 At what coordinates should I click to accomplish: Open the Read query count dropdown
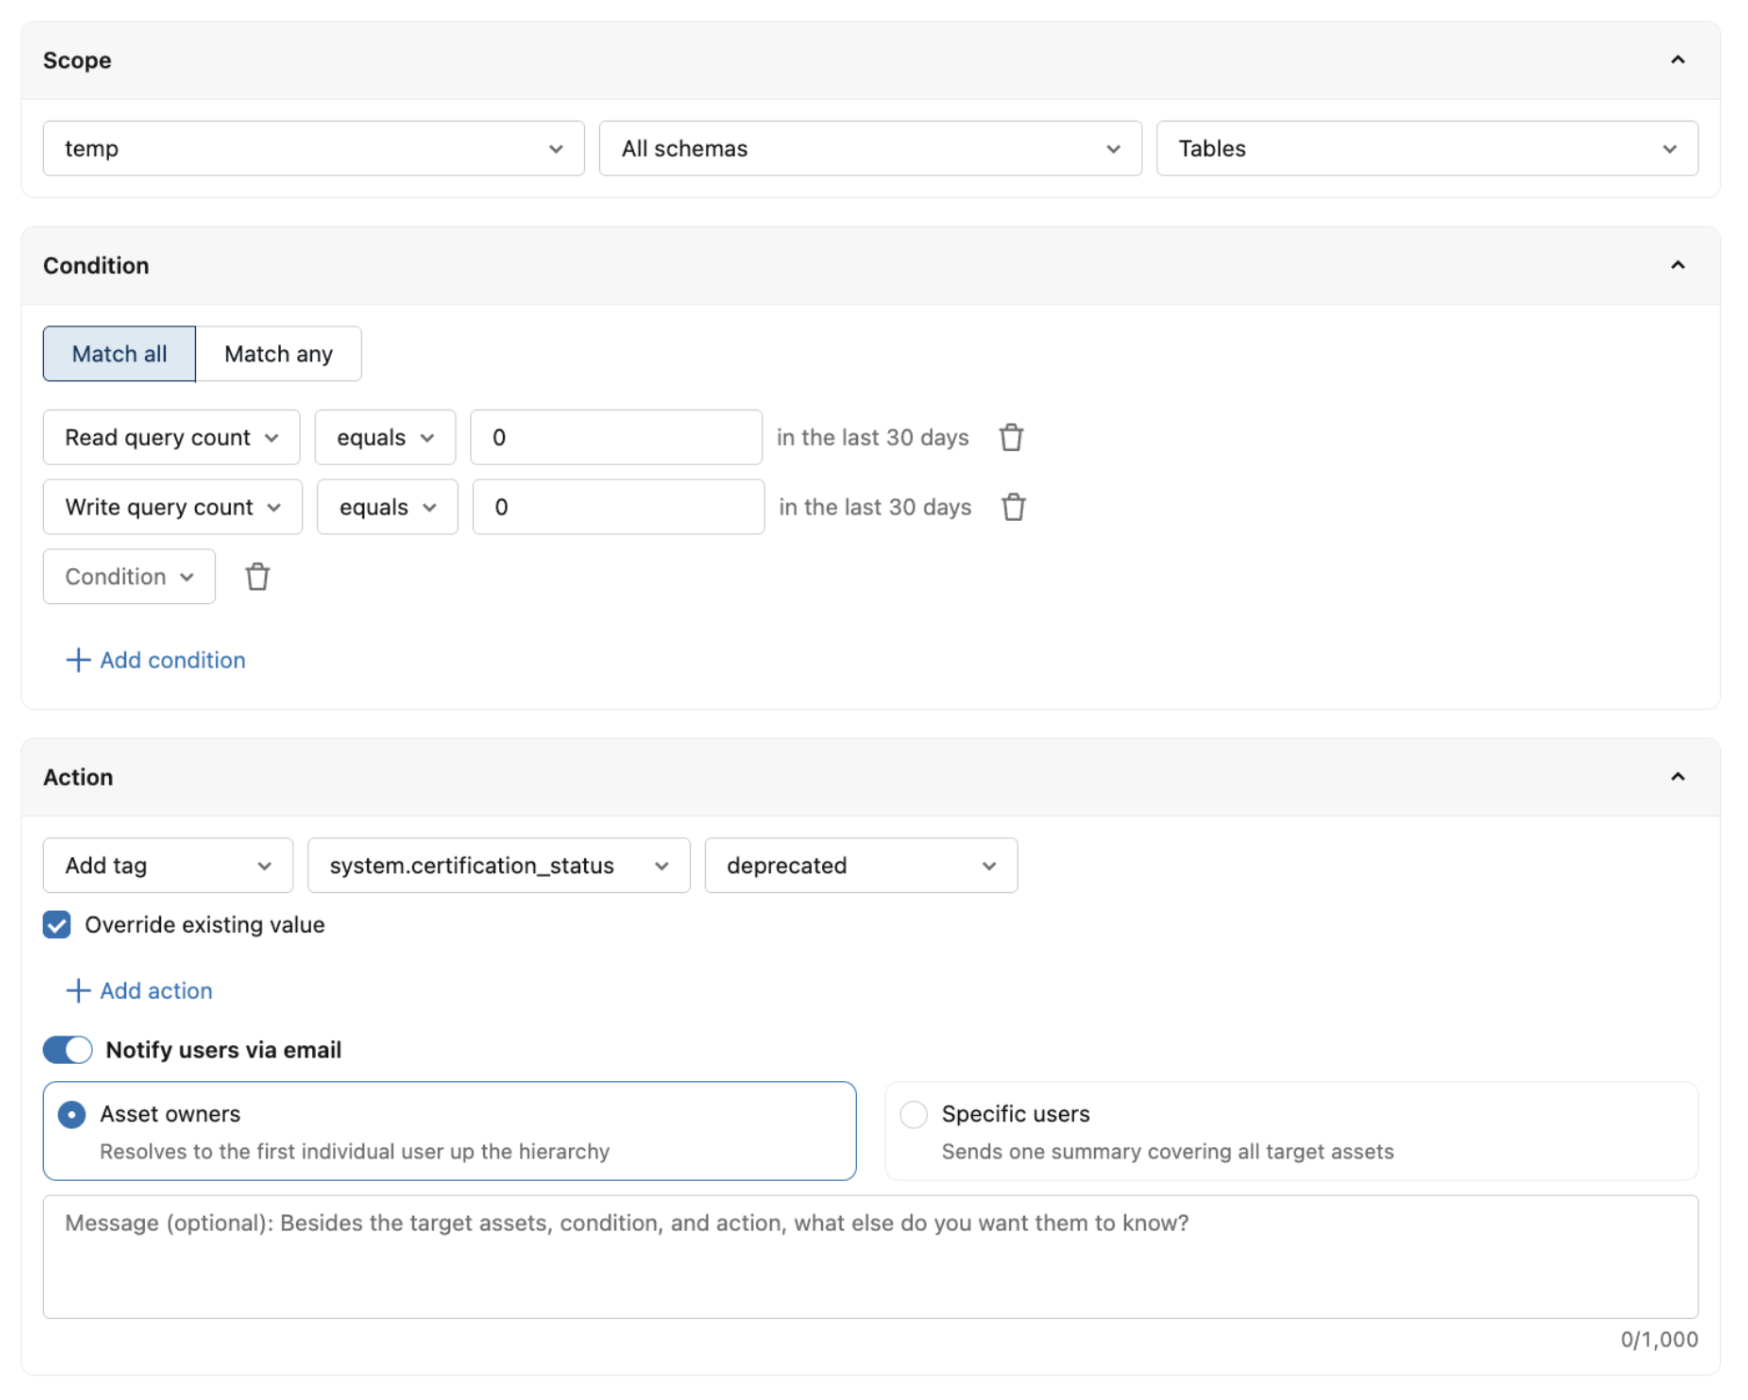171,437
